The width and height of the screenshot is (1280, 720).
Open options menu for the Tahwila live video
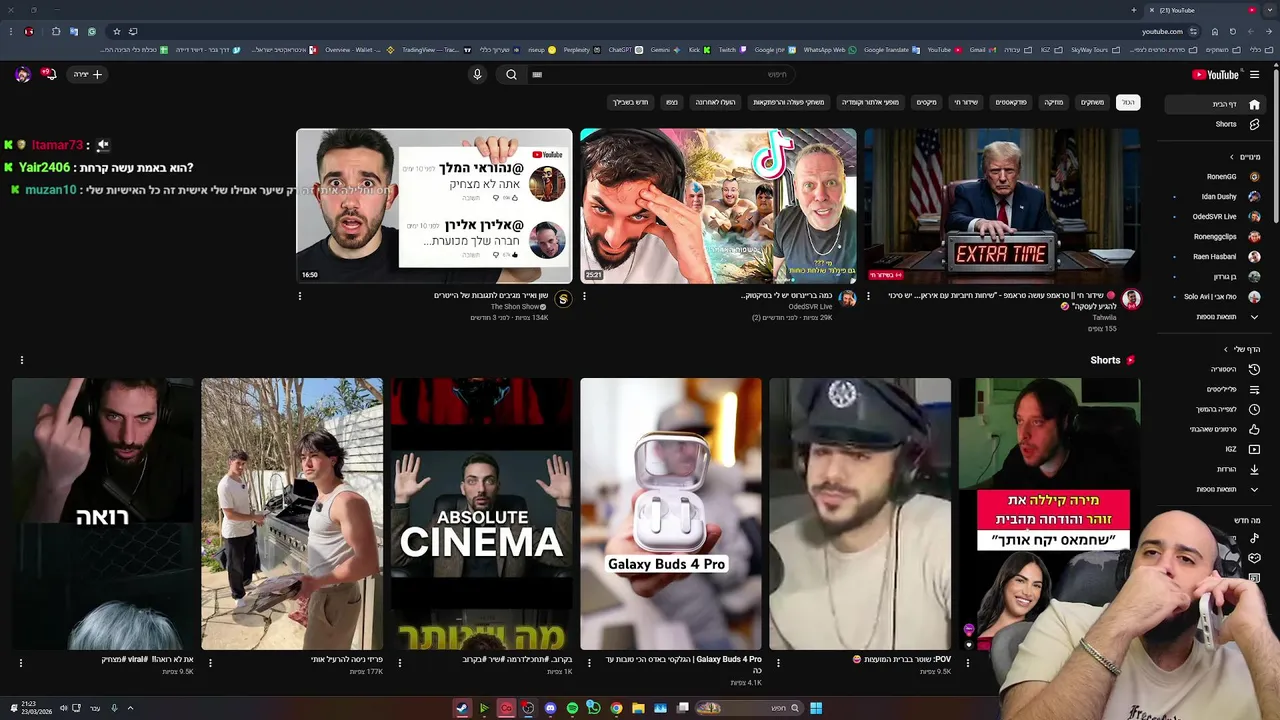pos(868,296)
